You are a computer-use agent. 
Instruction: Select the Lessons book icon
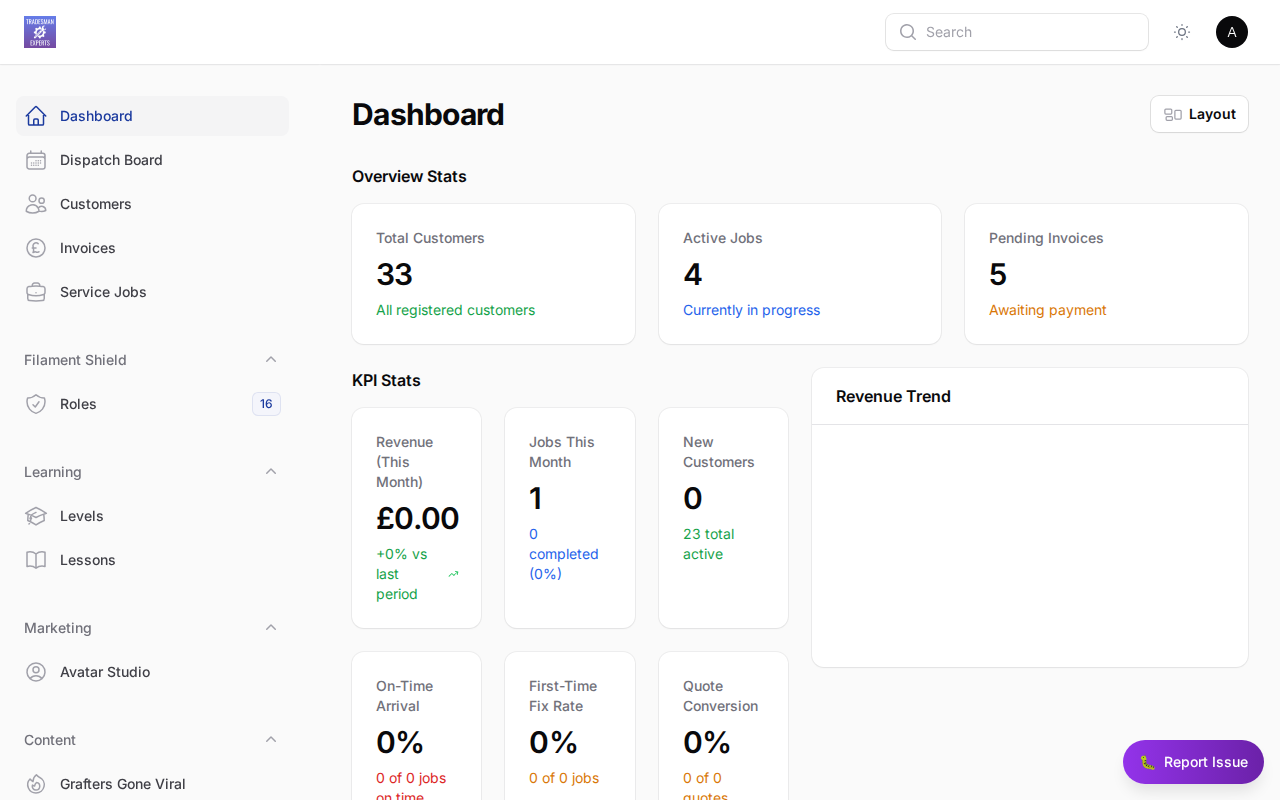coord(36,560)
